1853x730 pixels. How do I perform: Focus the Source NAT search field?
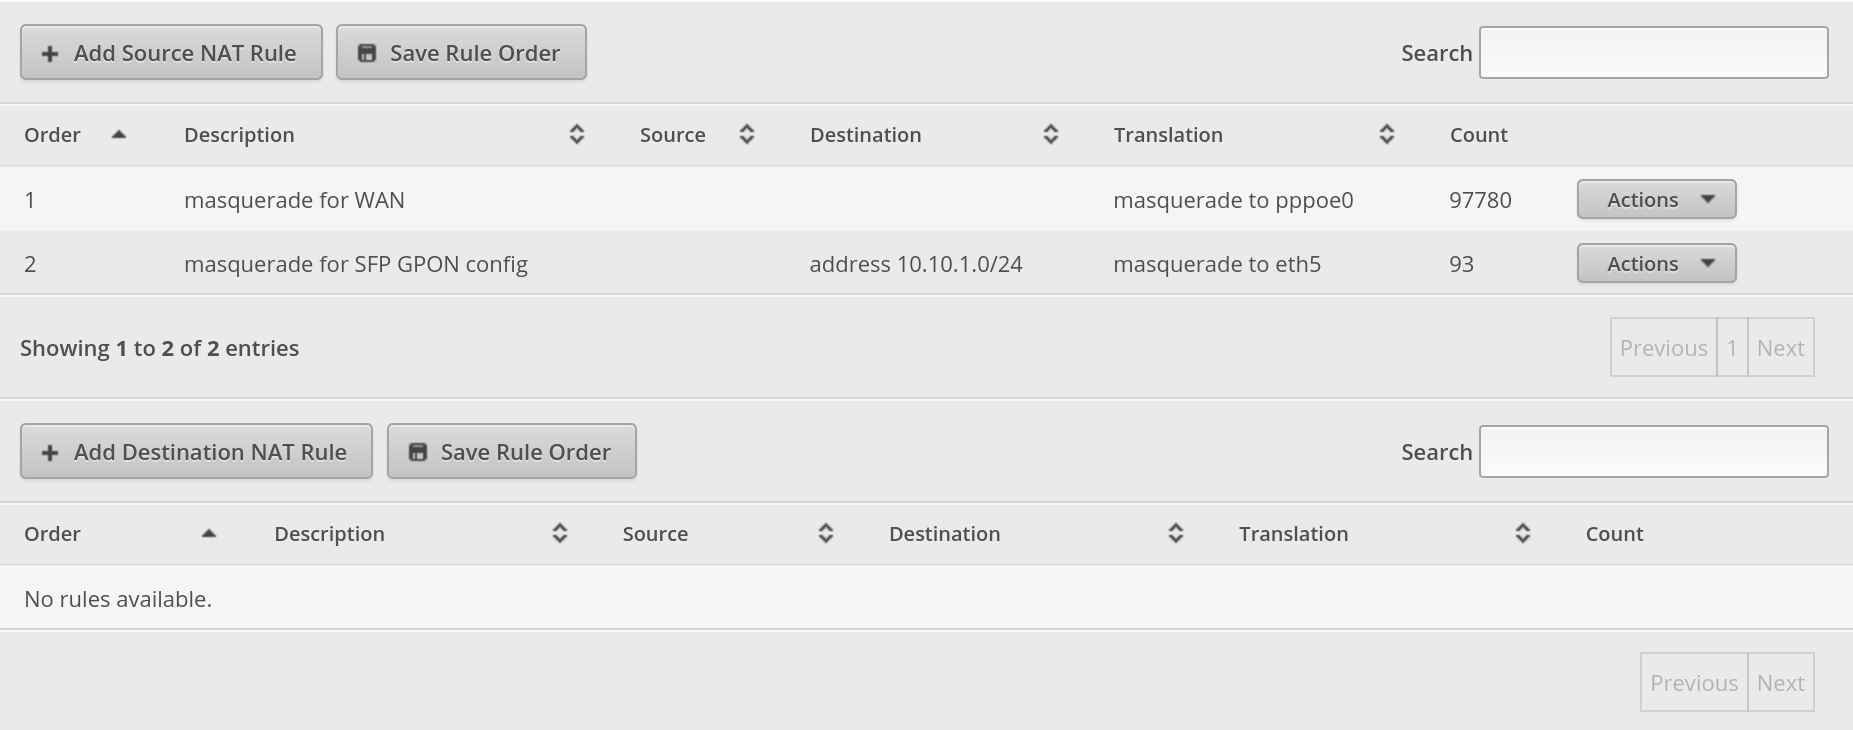pyautogui.click(x=1653, y=53)
